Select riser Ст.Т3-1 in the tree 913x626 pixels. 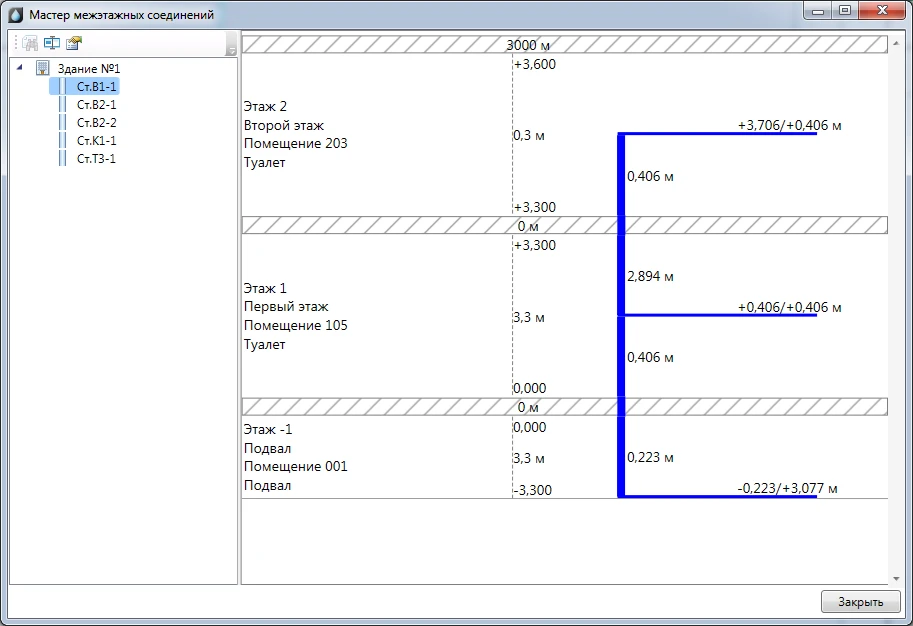click(x=96, y=159)
